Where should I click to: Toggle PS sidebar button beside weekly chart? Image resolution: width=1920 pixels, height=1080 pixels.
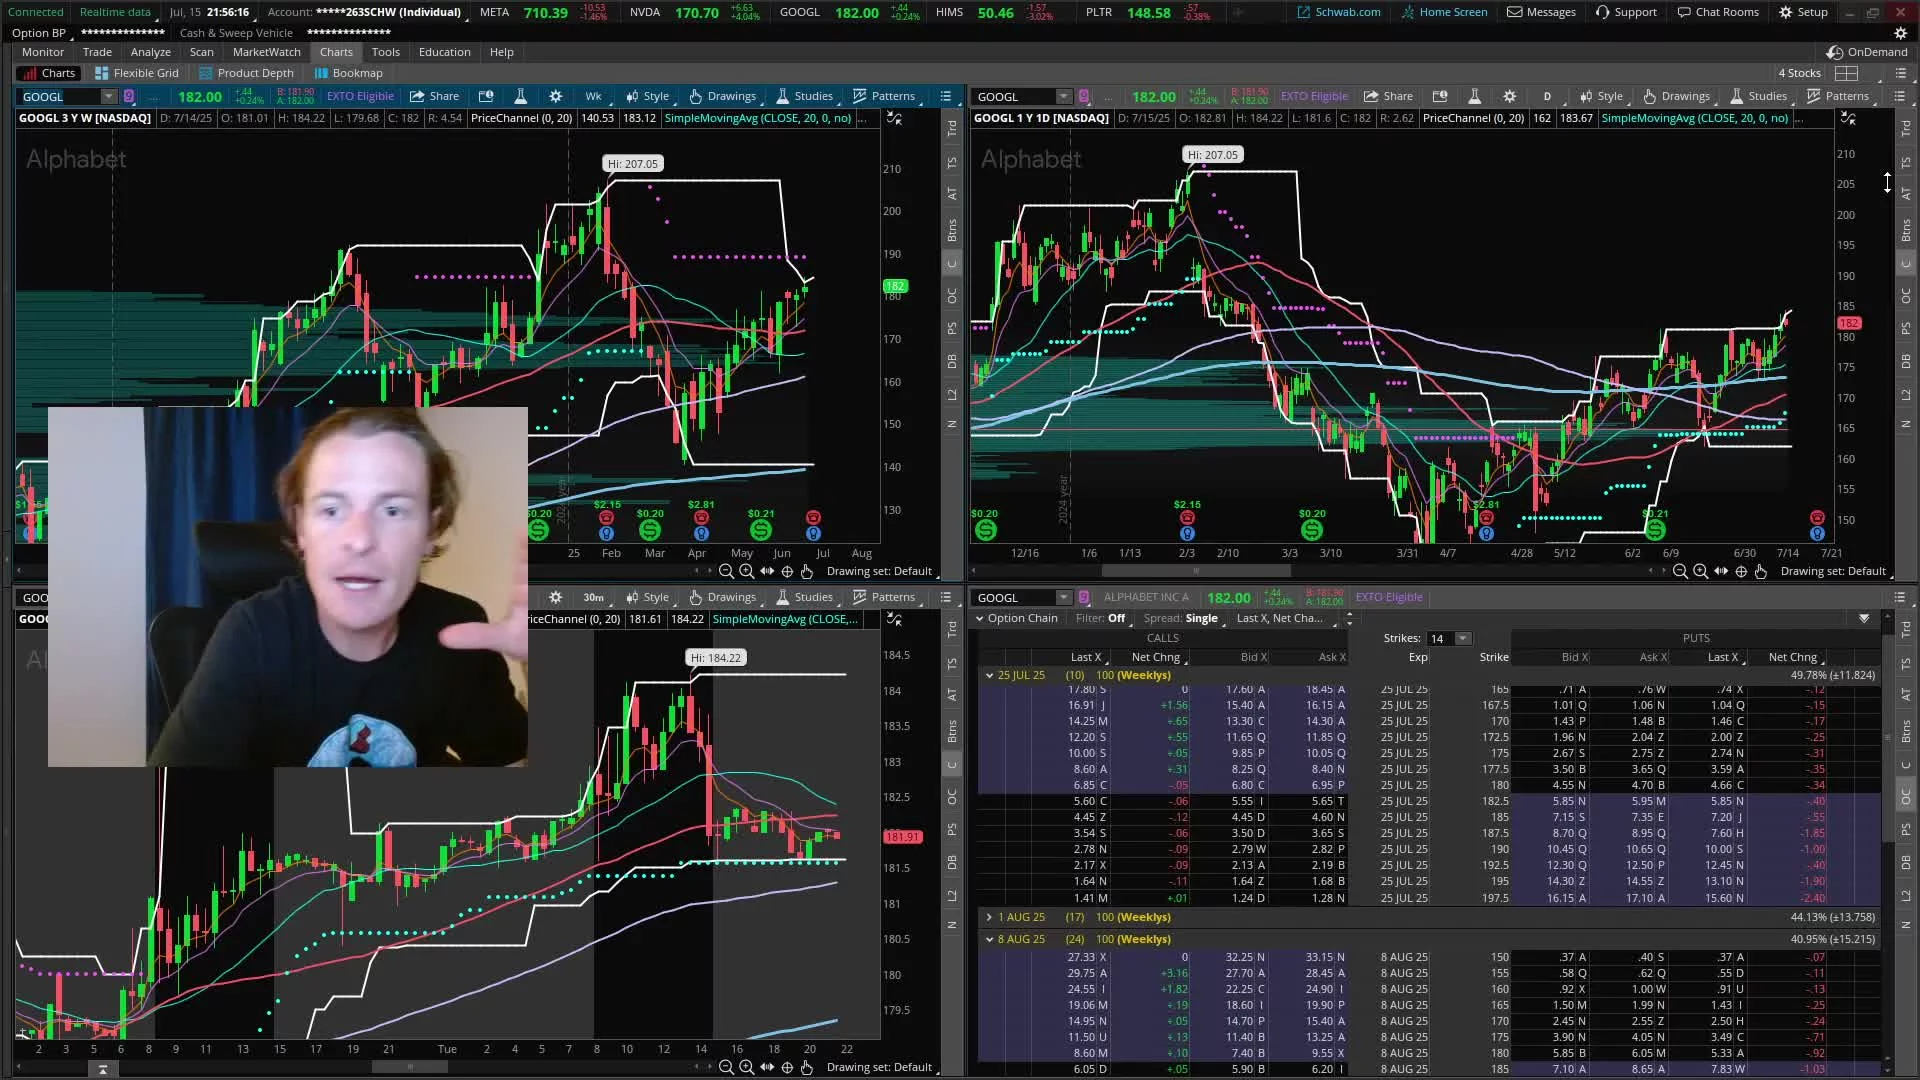[952, 328]
